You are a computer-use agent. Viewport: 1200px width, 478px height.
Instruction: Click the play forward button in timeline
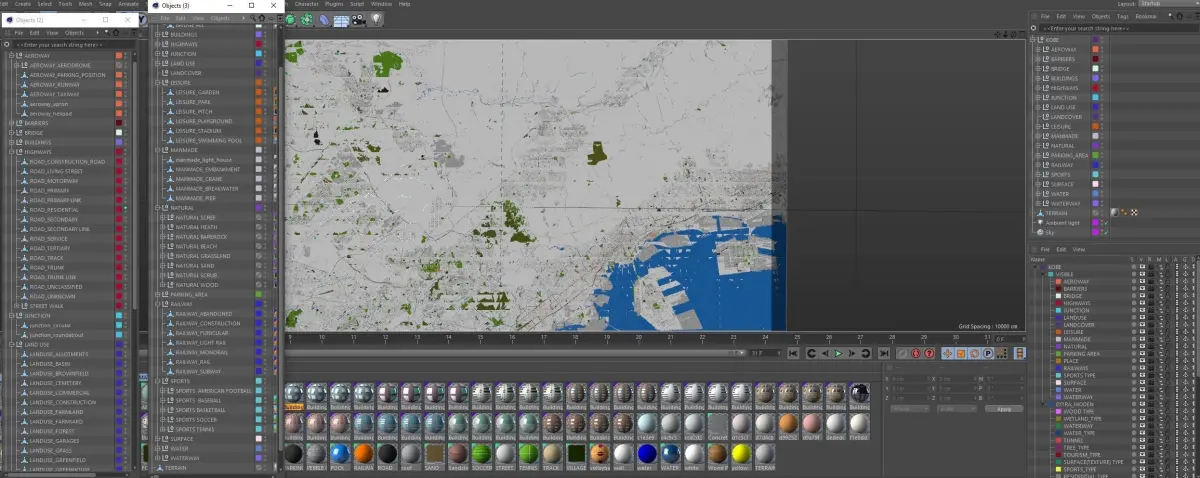pos(839,353)
